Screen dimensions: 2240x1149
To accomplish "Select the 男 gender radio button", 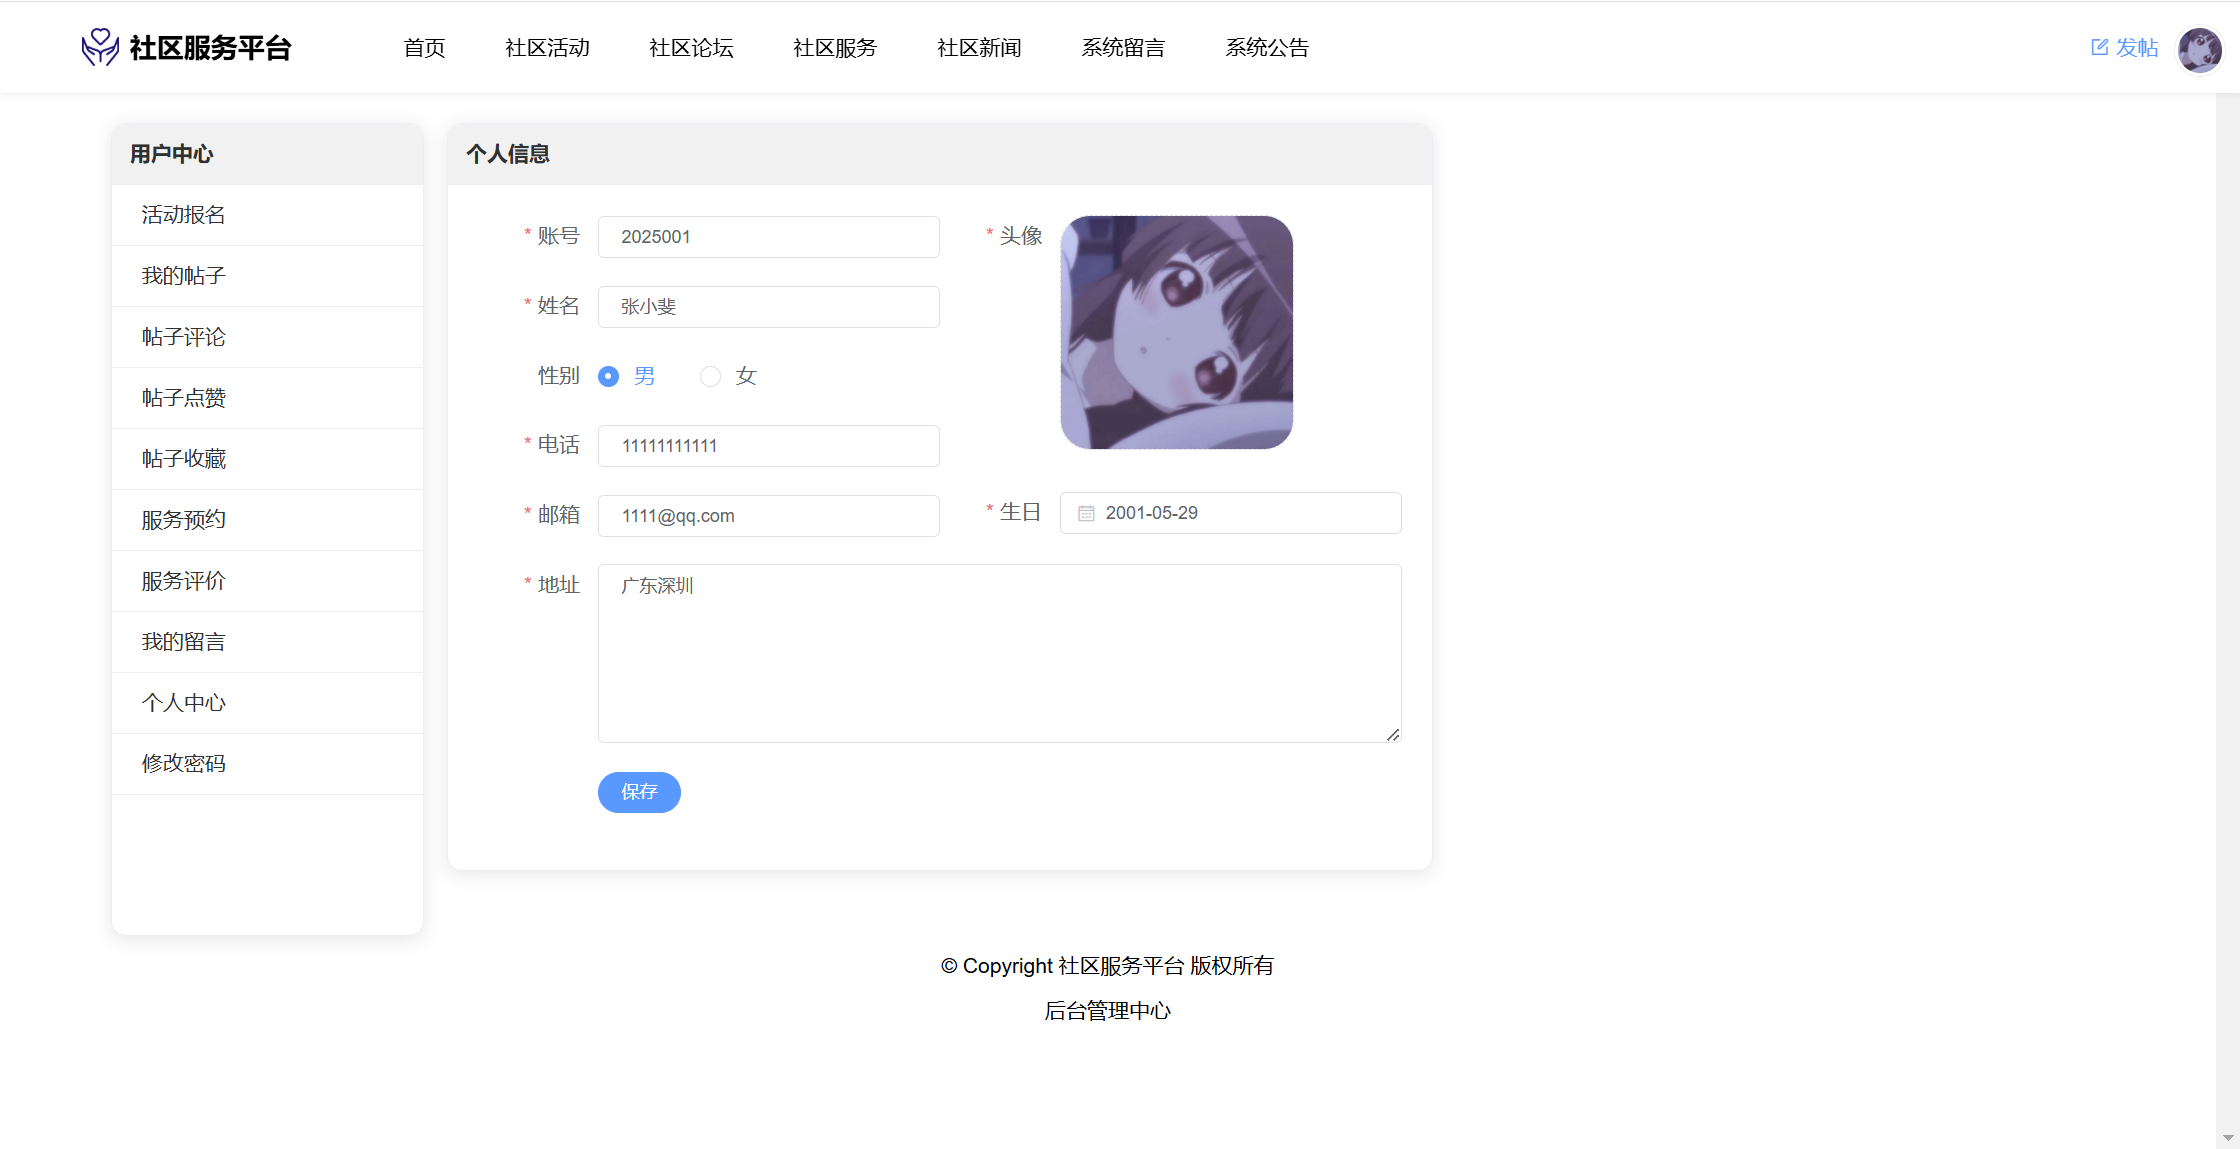I will (608, 376).
